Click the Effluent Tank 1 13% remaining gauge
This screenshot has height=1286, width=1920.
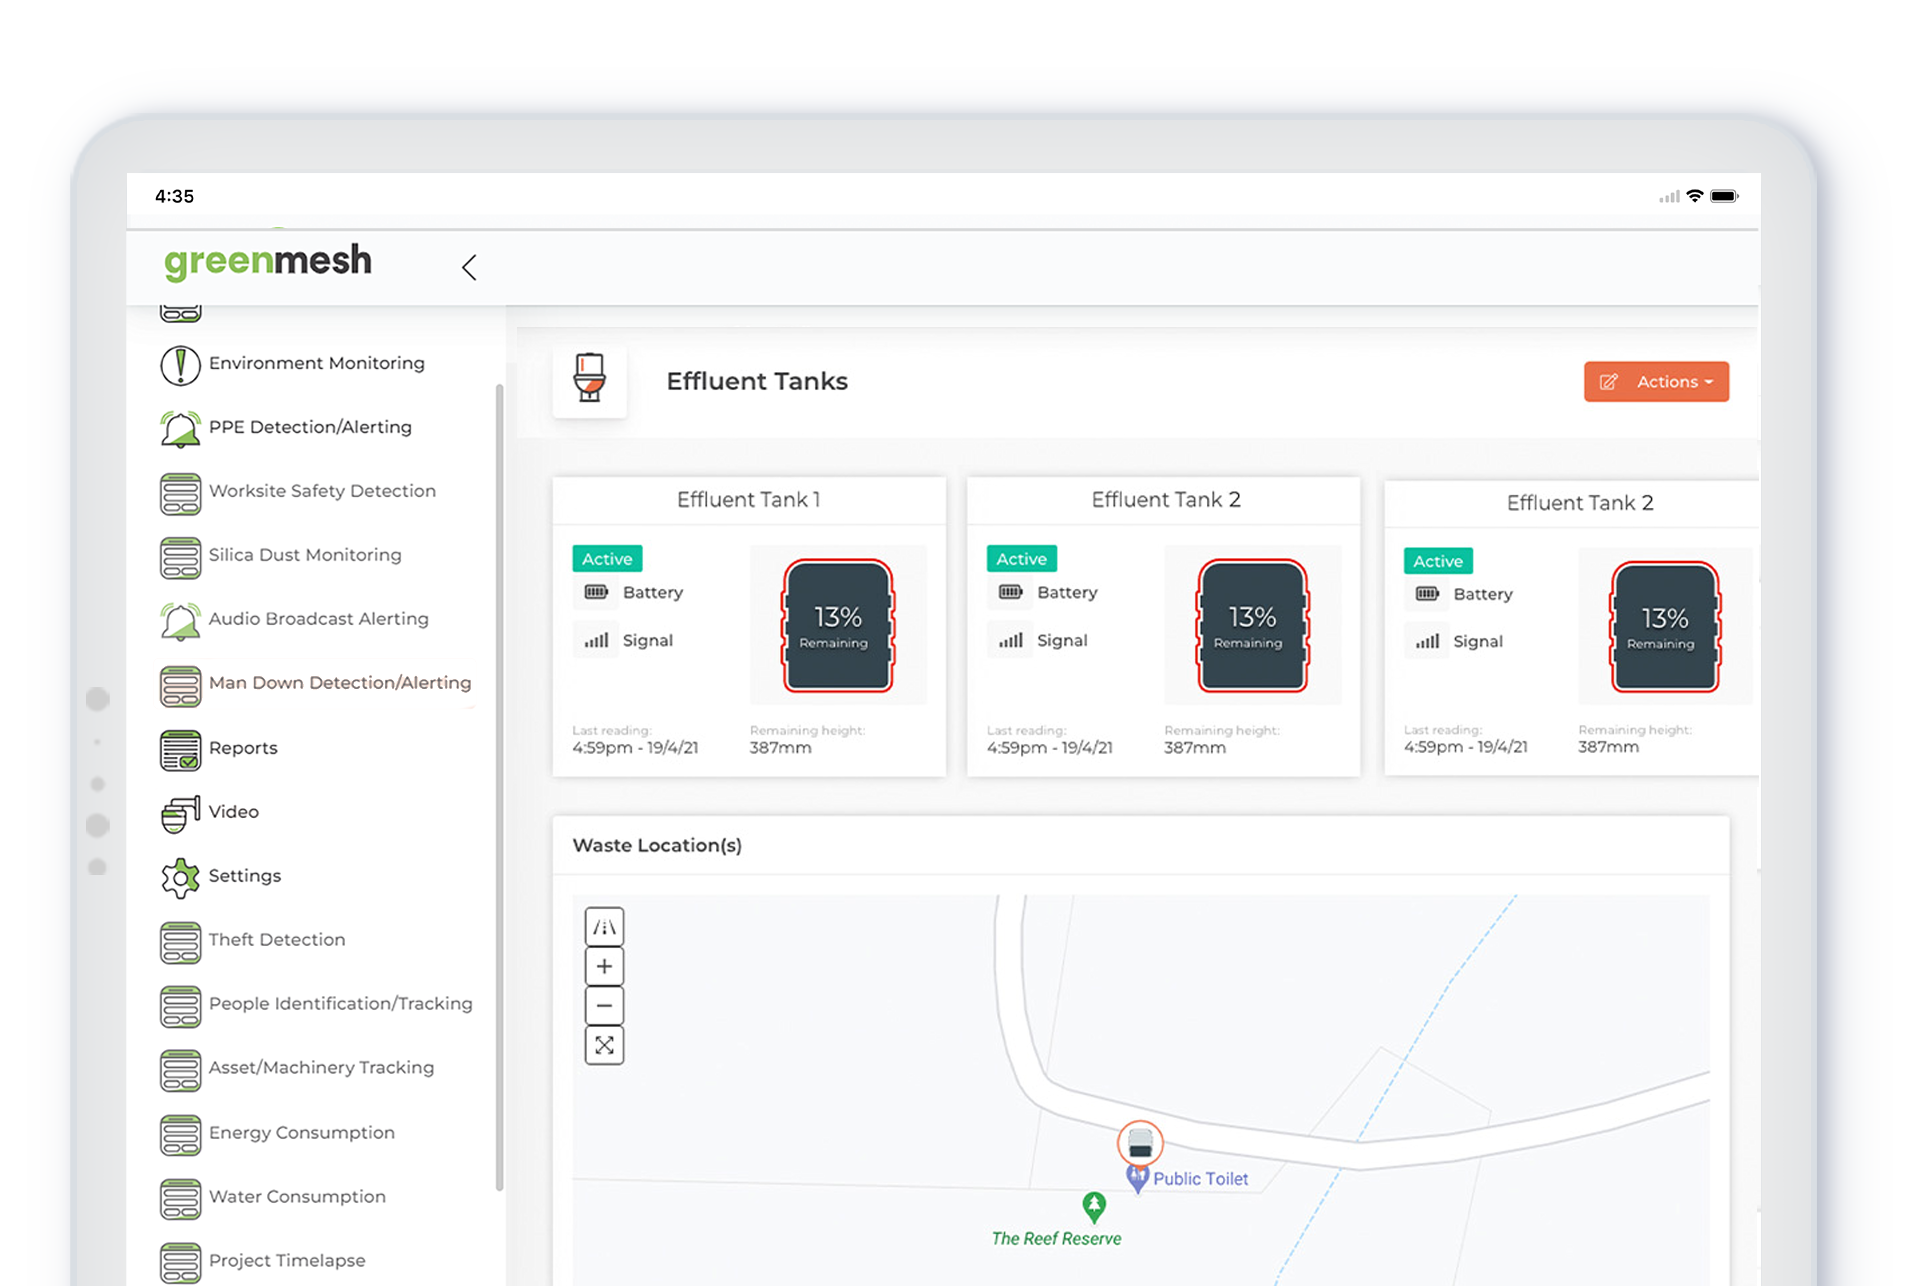(837, 626)
